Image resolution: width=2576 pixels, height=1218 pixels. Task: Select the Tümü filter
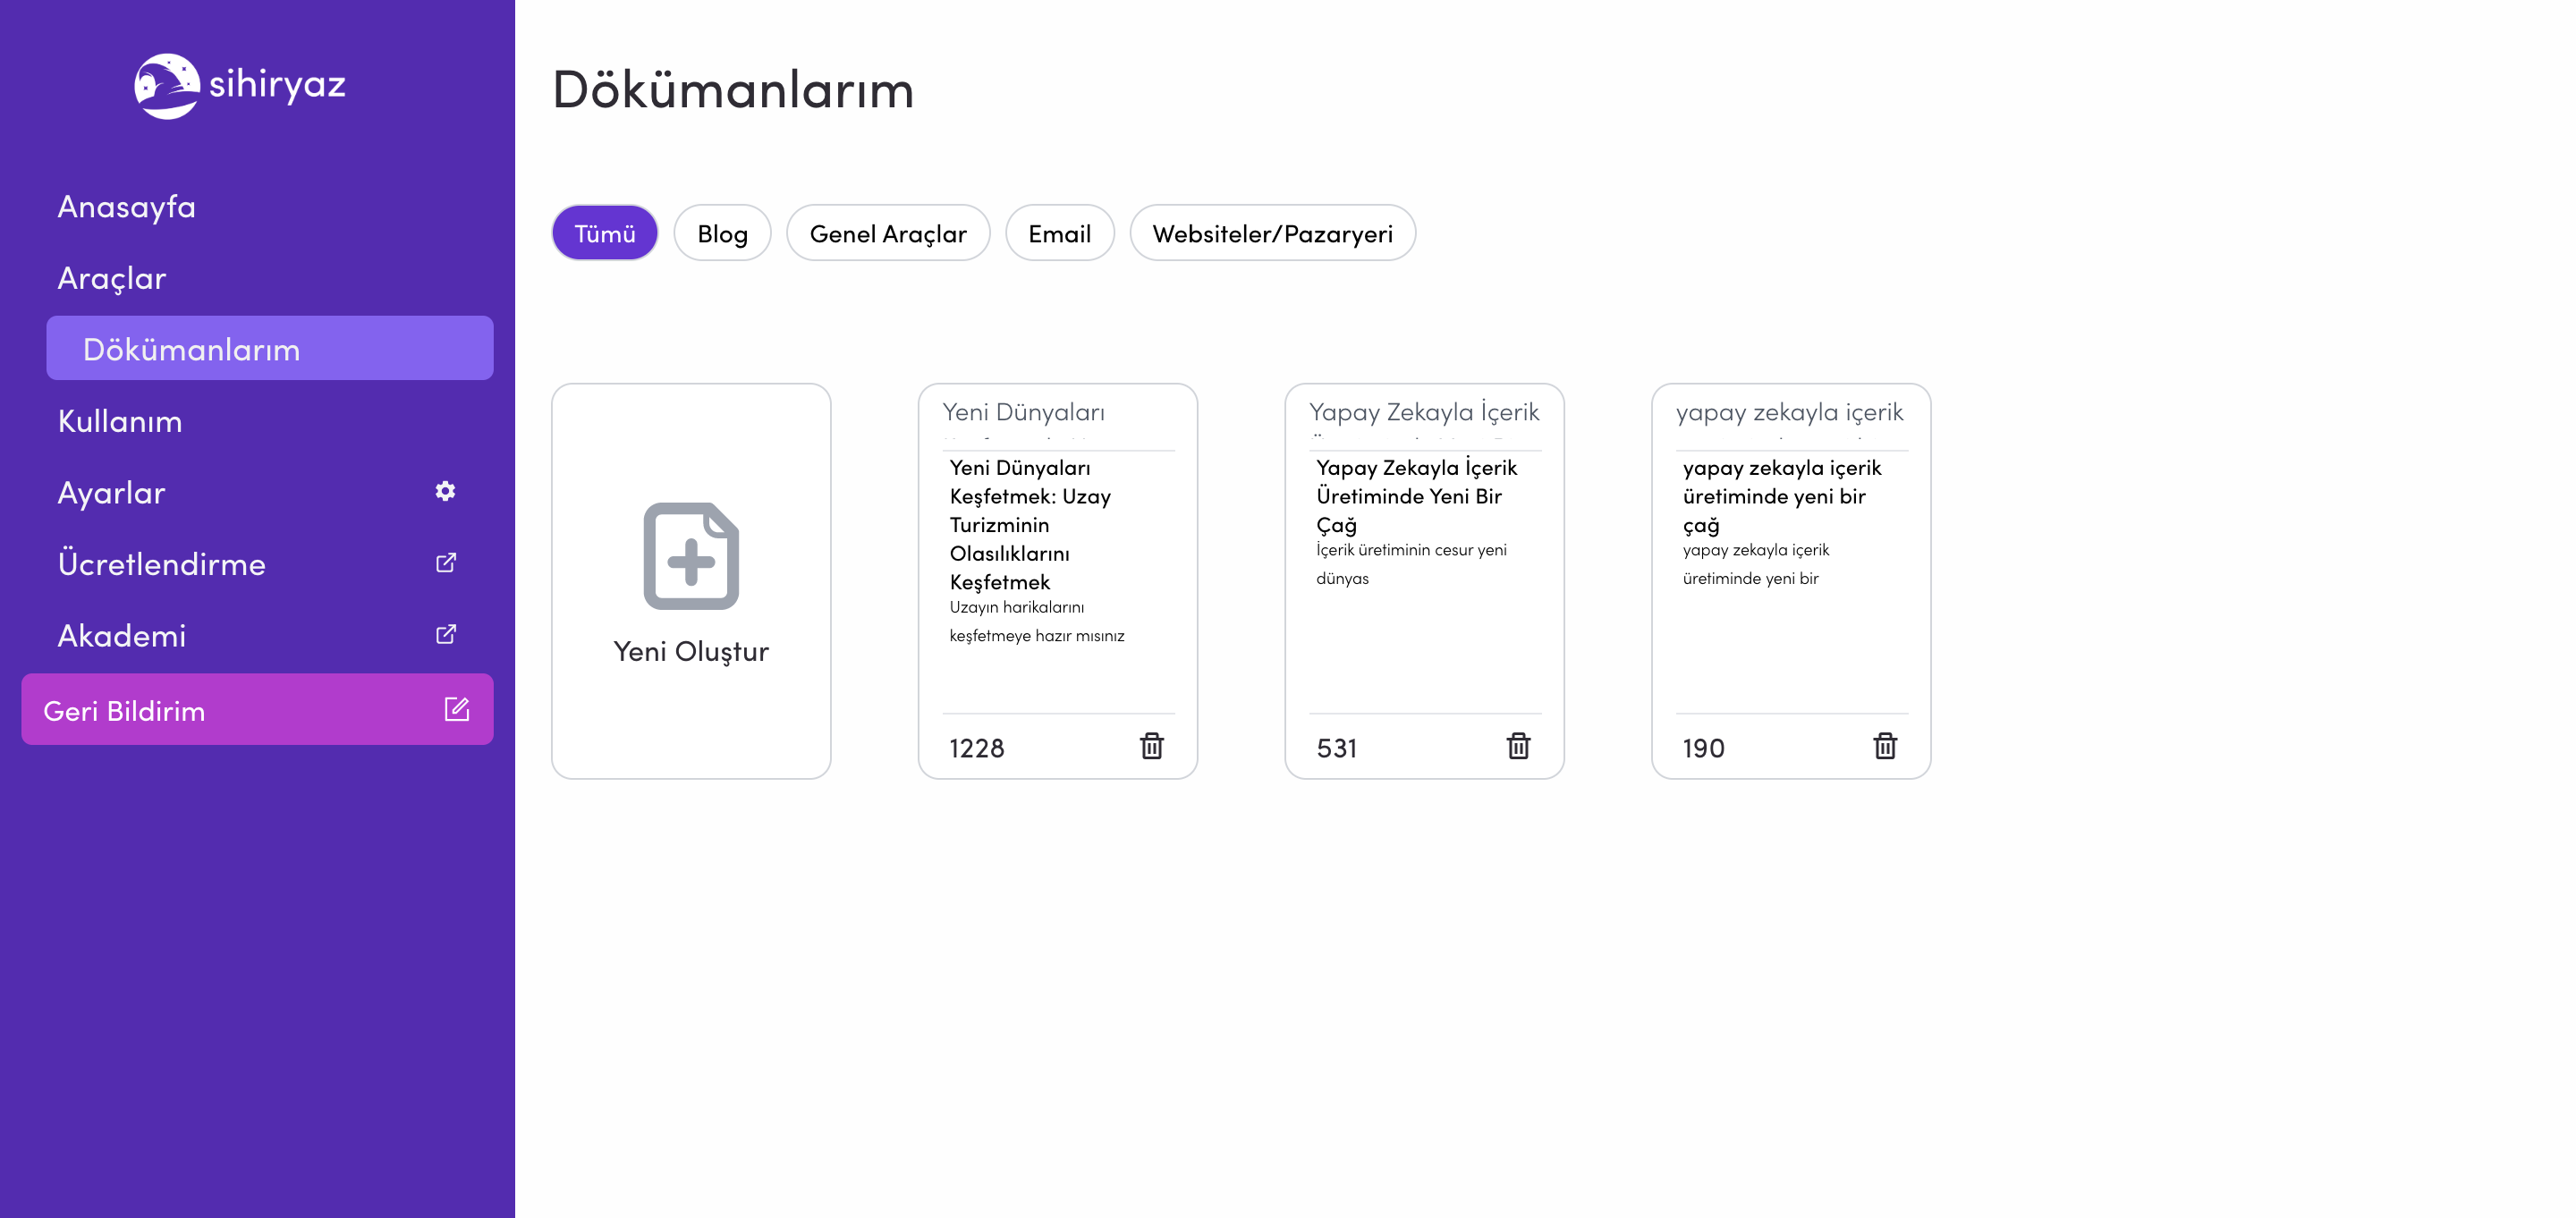coord(605,233)
